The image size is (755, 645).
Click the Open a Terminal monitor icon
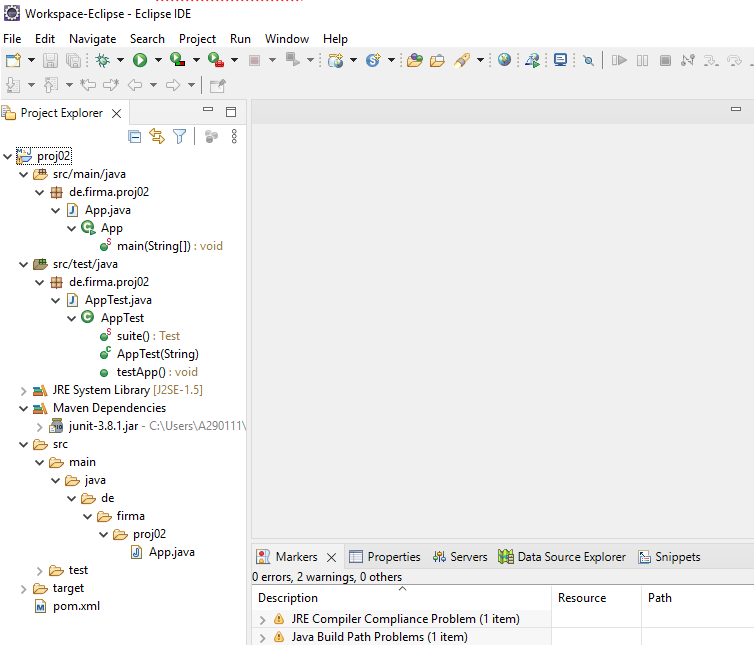click(x=560, y=60)
